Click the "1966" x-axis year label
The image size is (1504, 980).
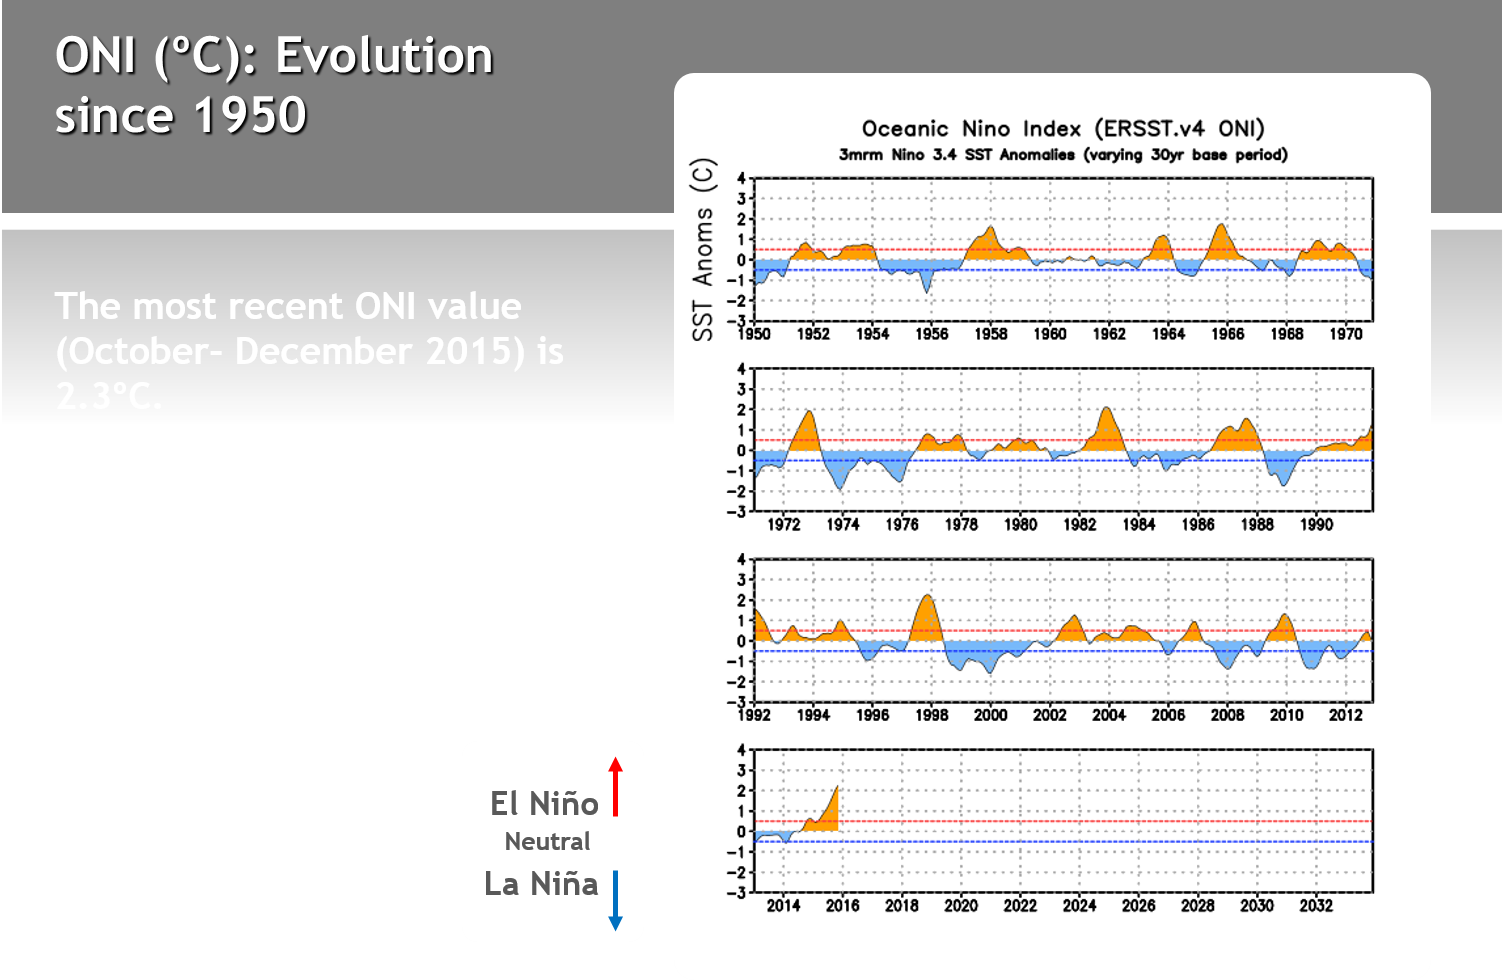(x=1228, y=334)
